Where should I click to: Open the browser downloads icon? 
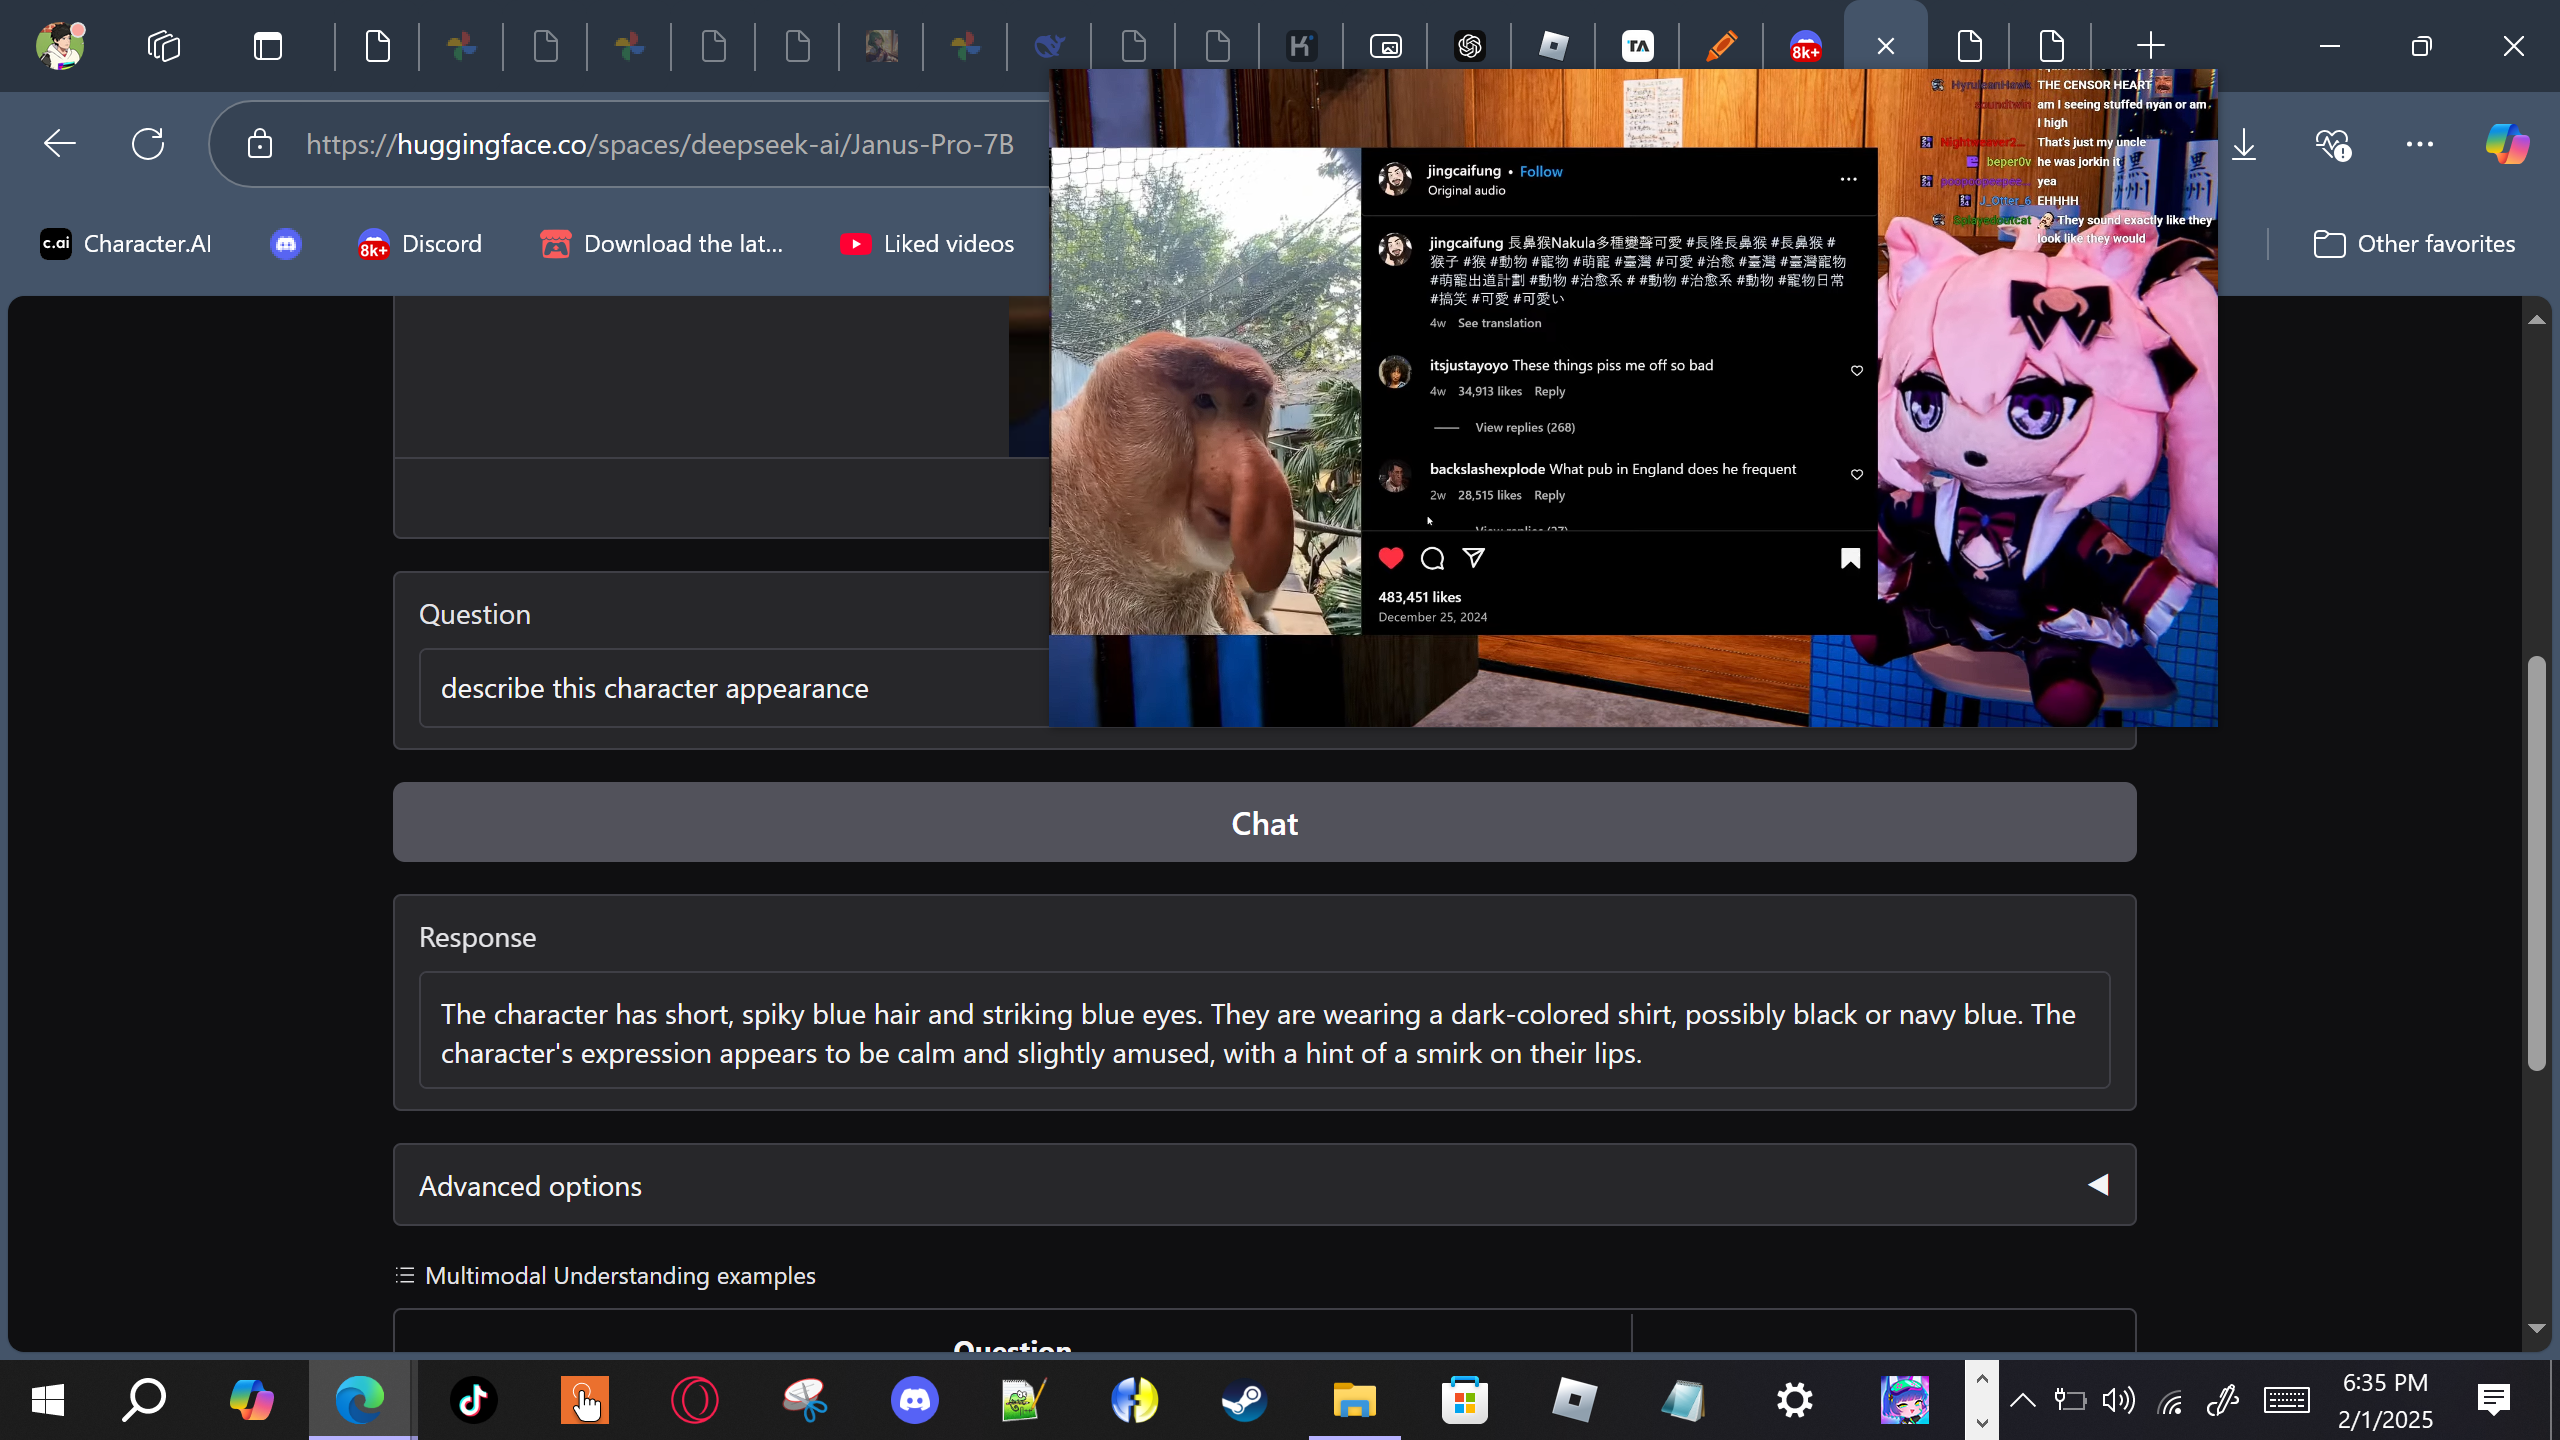coord(2244,144)
